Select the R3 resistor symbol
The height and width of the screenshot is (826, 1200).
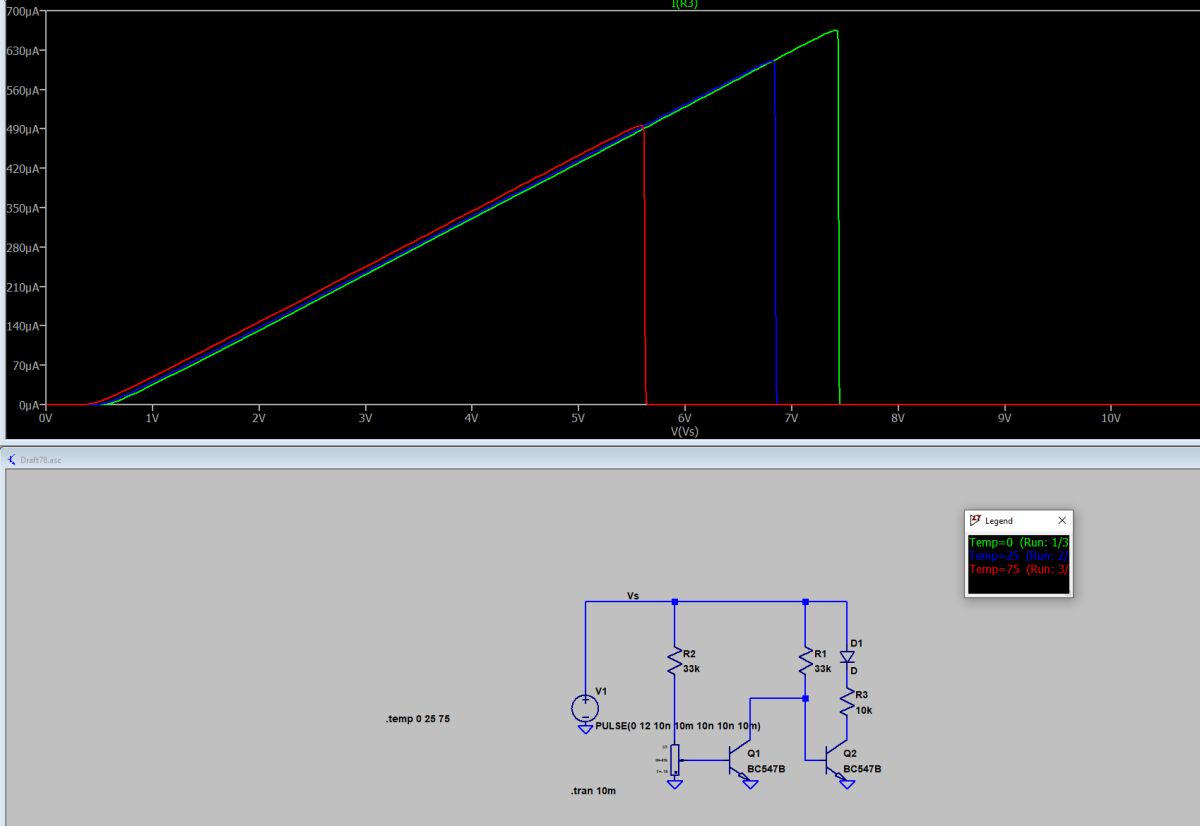(x=847, y=700)
